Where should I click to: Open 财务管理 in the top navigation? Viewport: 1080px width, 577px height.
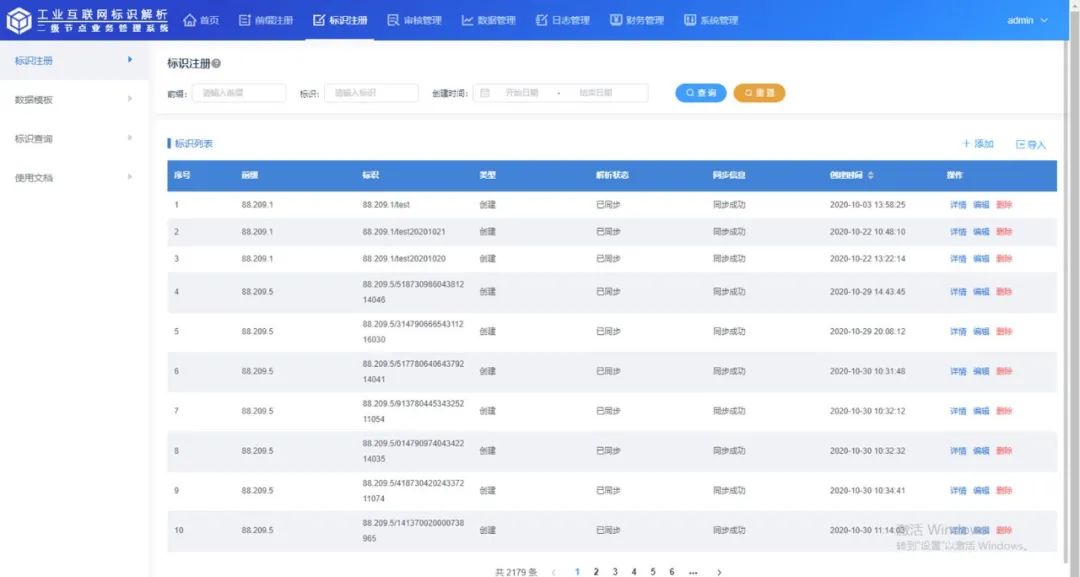(637, 20)
